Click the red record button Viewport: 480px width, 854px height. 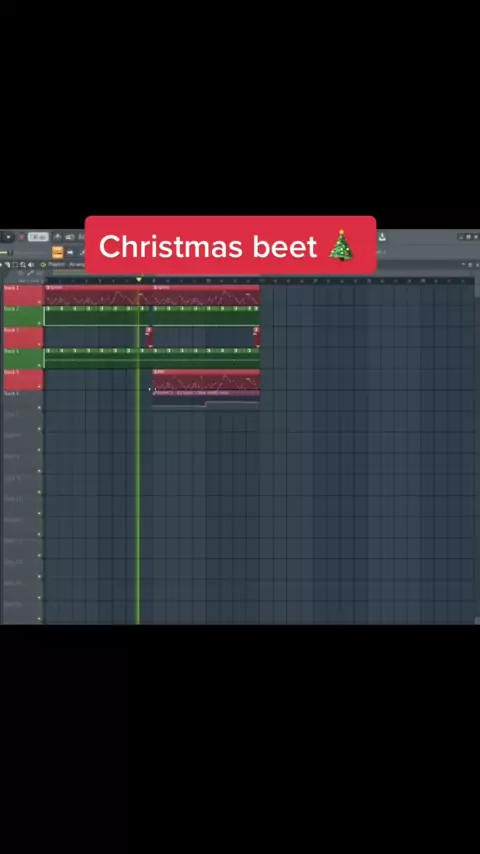tap(22, 237)
